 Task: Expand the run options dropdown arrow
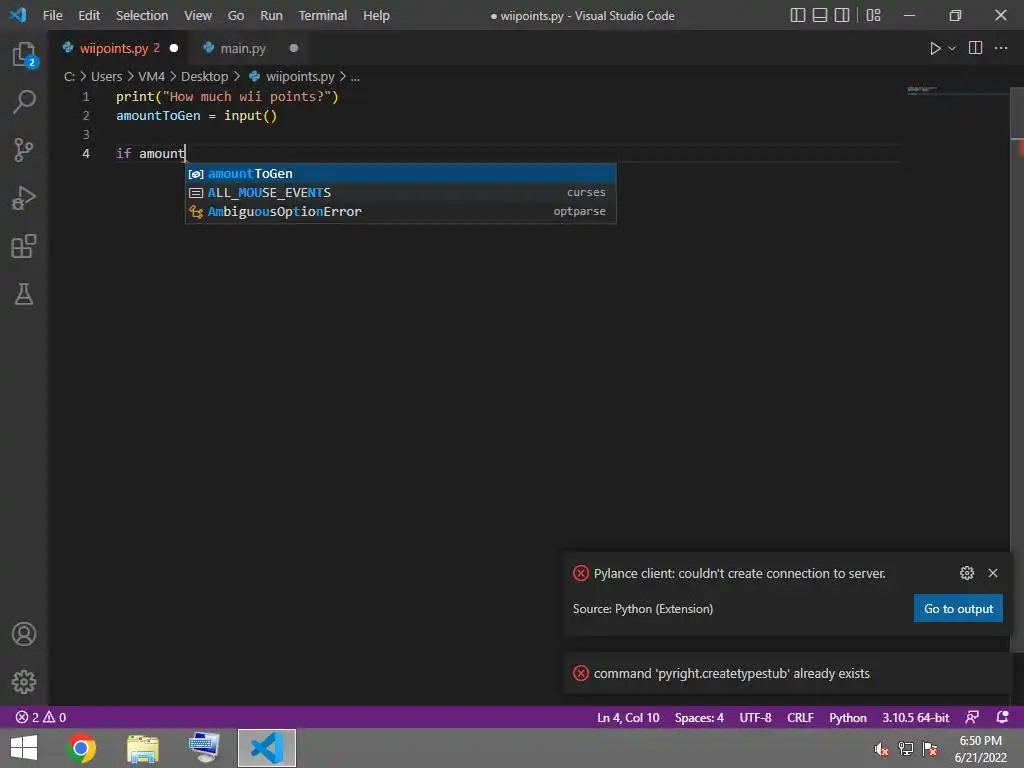point(952,48)
